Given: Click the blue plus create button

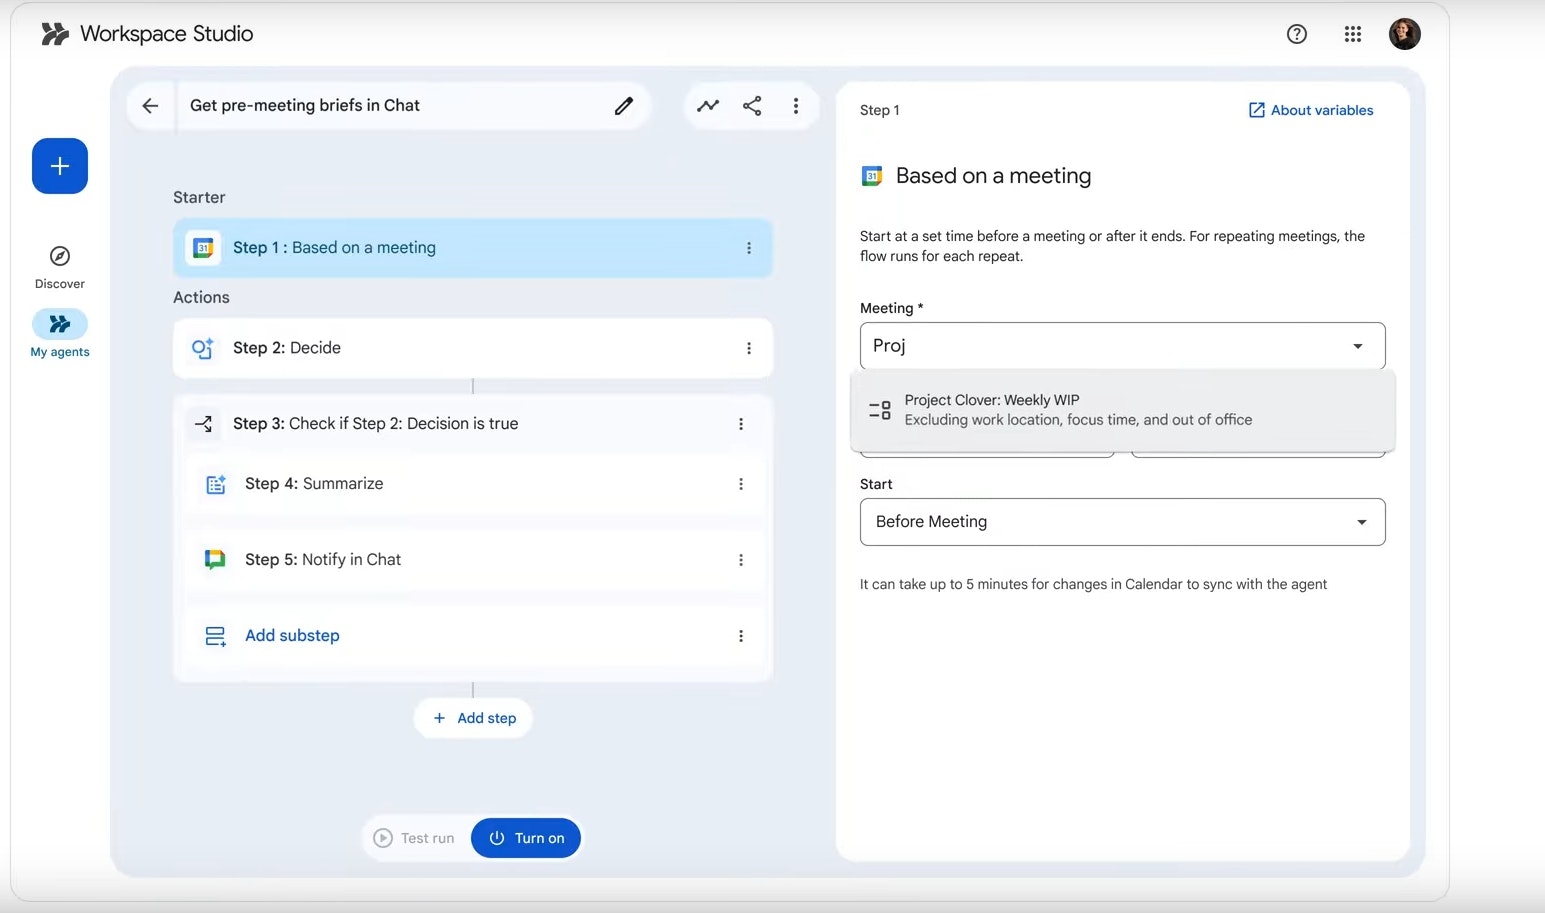Looking at the screenshot, I should [60, 166].
